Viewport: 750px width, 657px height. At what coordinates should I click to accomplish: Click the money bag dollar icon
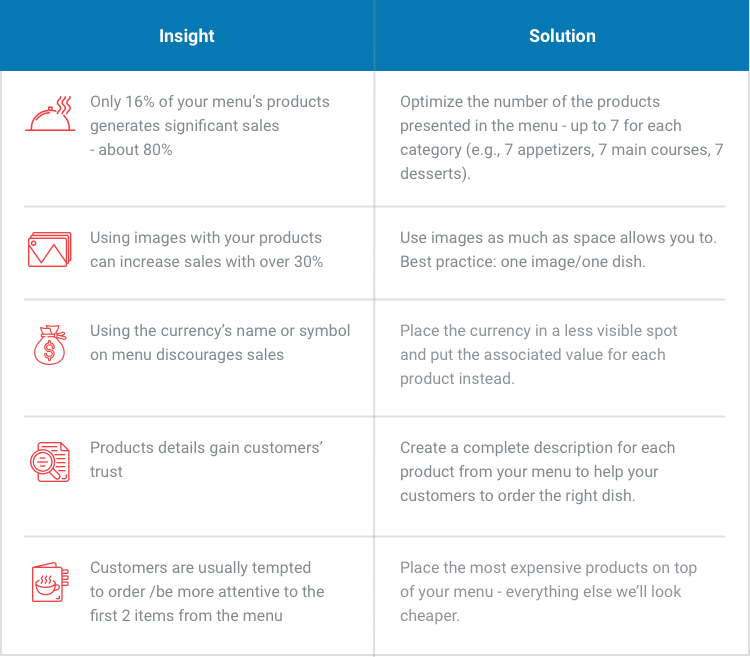pos(50,345)
